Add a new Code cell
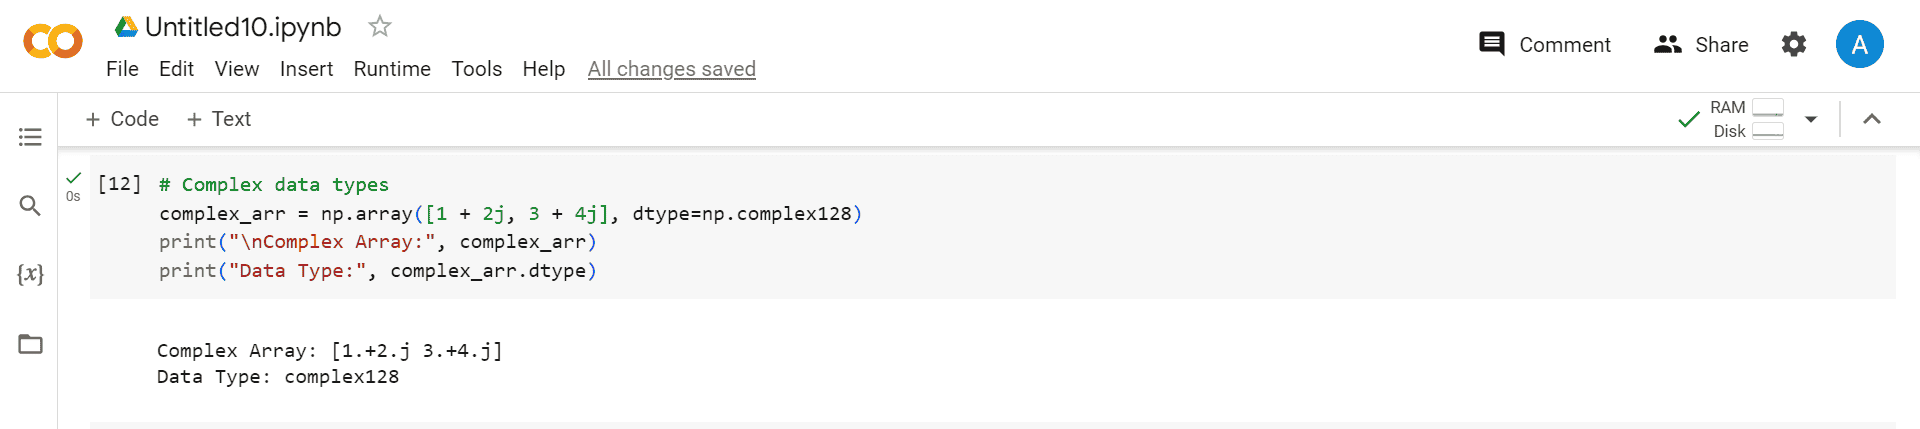This screenshot has width=1920, height=429. [122, 119]
